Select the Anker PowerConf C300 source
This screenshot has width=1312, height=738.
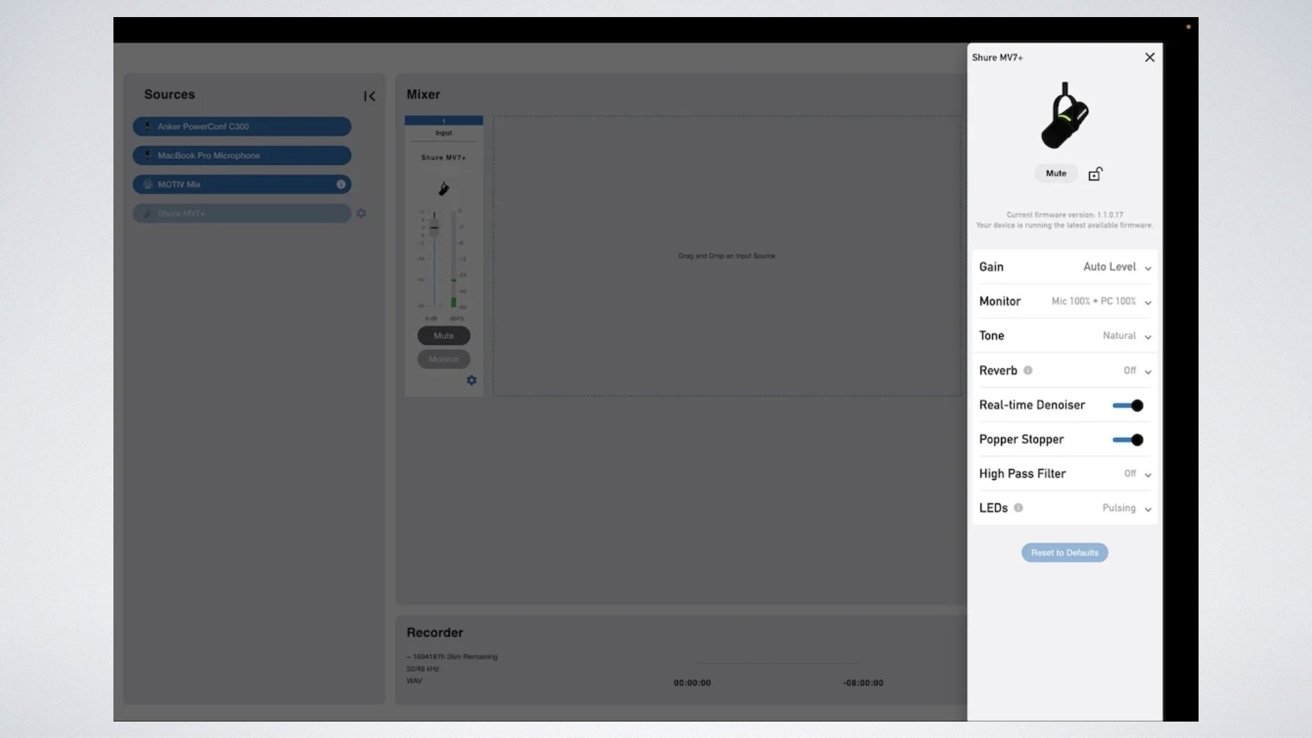[242, 127]
